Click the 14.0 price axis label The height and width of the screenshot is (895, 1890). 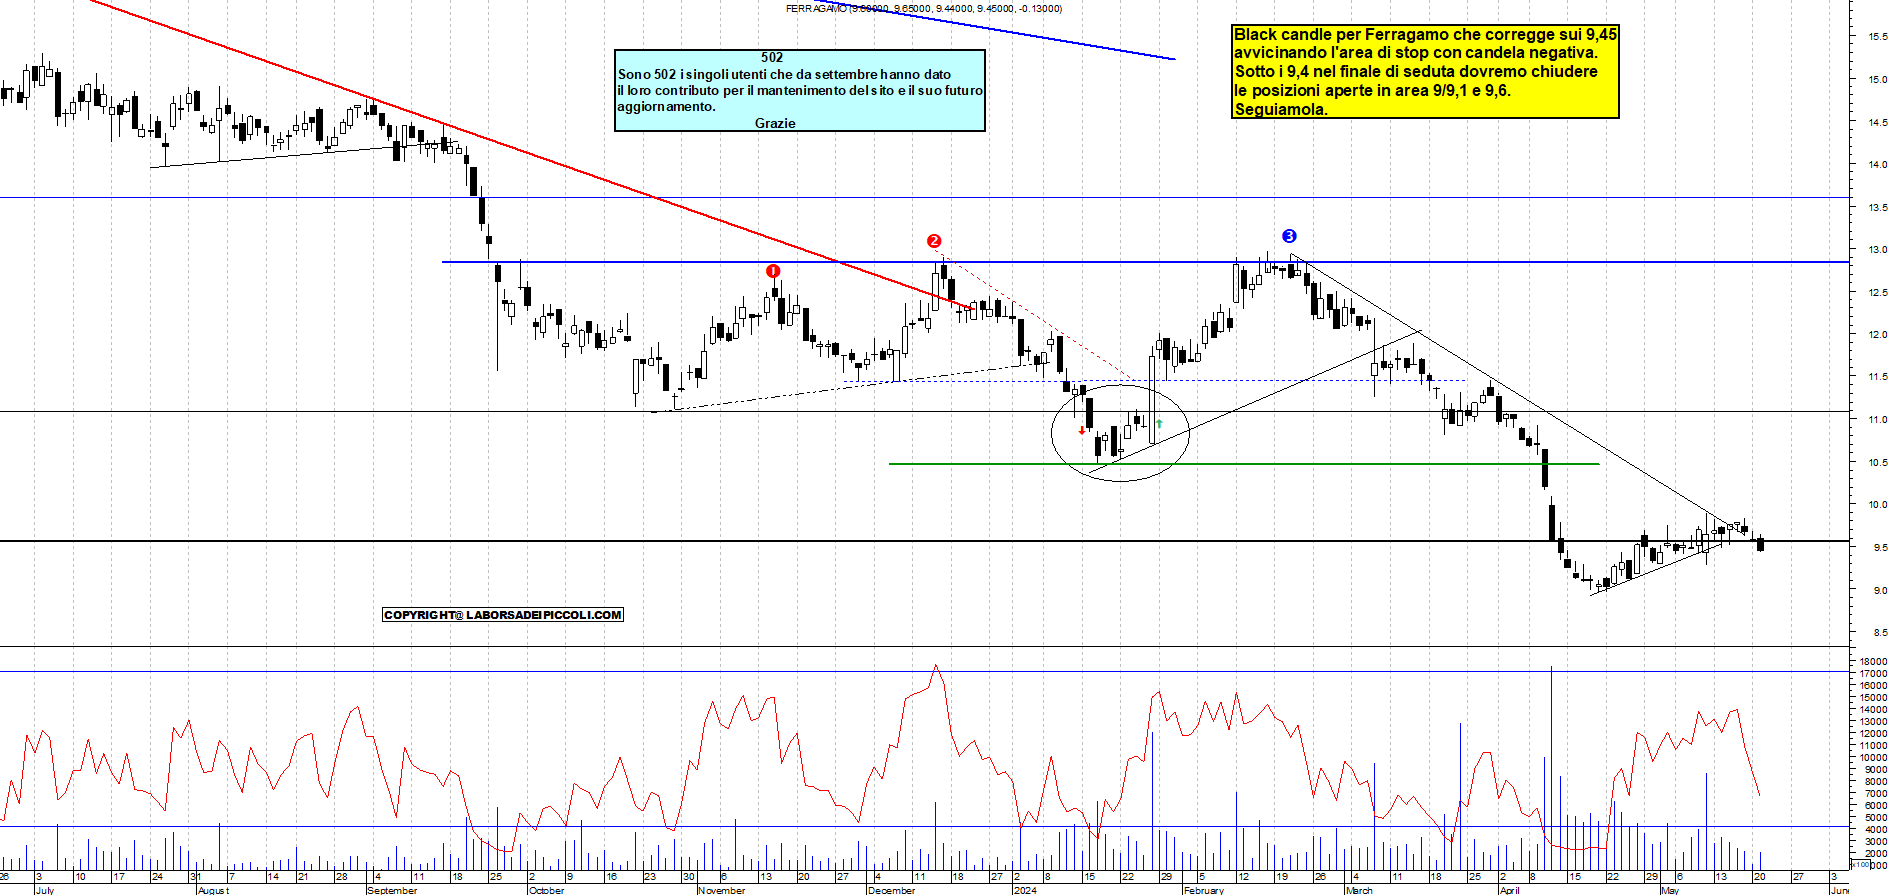(1877, 165)
